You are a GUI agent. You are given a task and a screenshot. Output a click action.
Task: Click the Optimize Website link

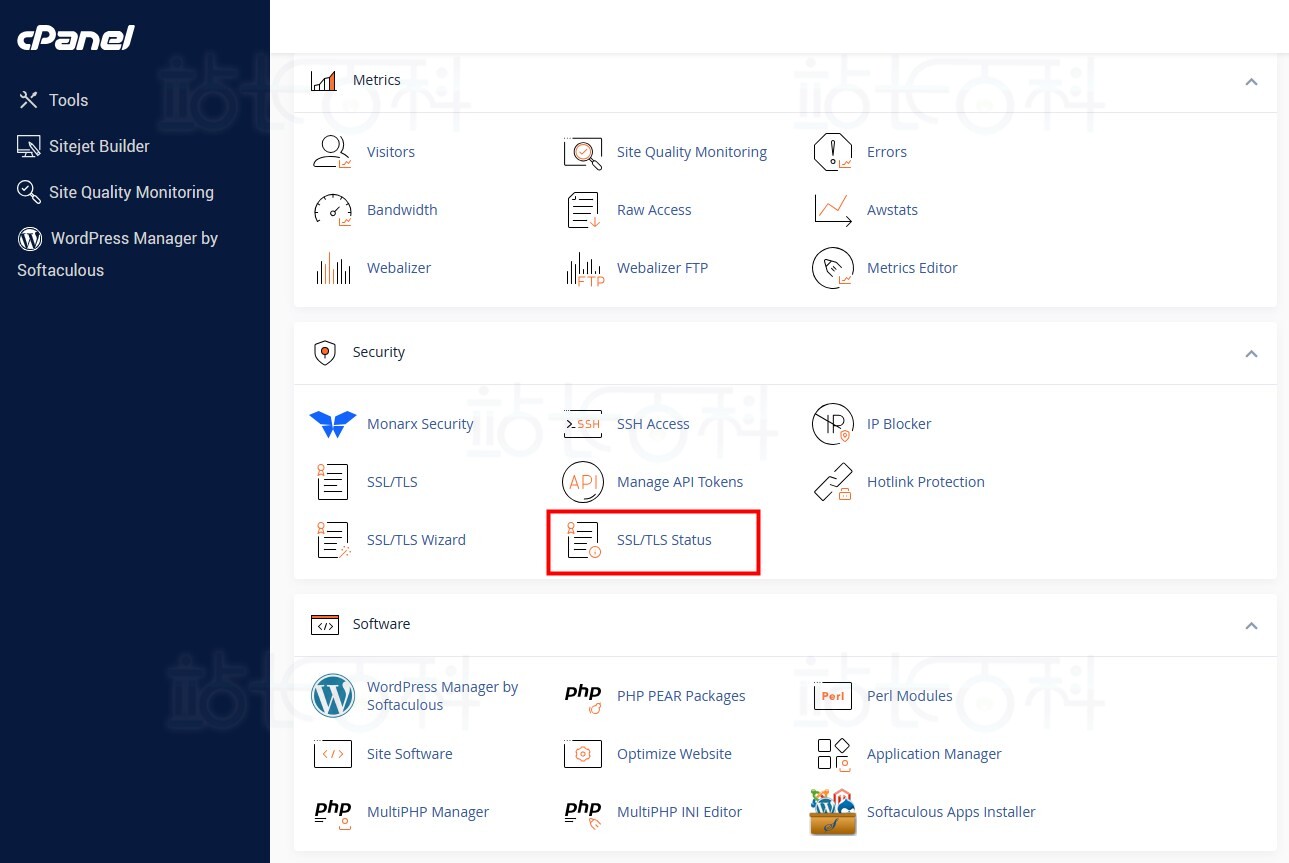[674, 754]
